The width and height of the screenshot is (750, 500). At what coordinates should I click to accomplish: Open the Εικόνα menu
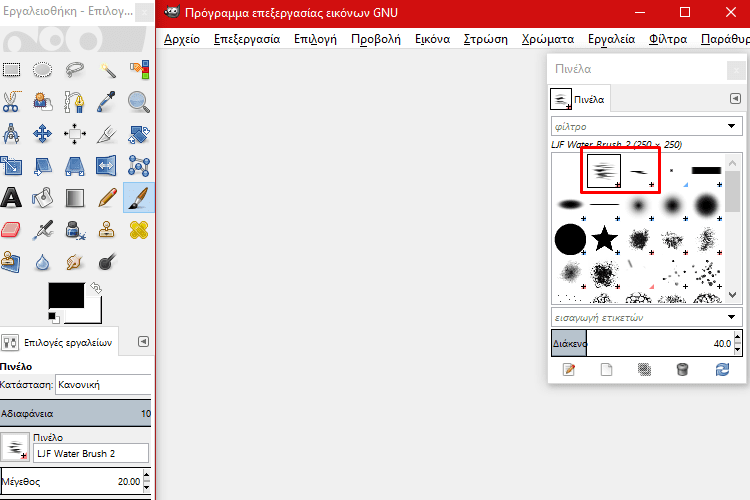(x=432, y=39)
